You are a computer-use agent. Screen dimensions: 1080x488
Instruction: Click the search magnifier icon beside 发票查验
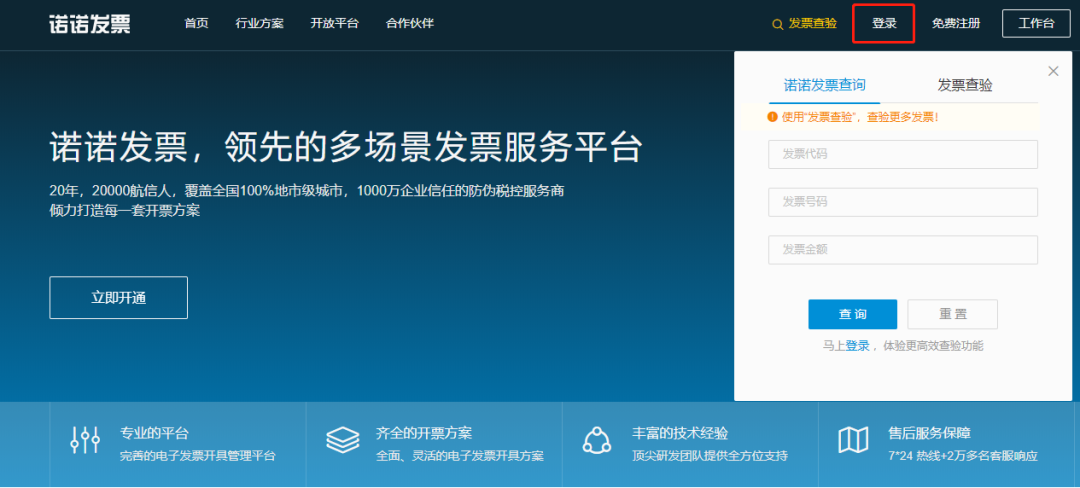click(778, 24)
